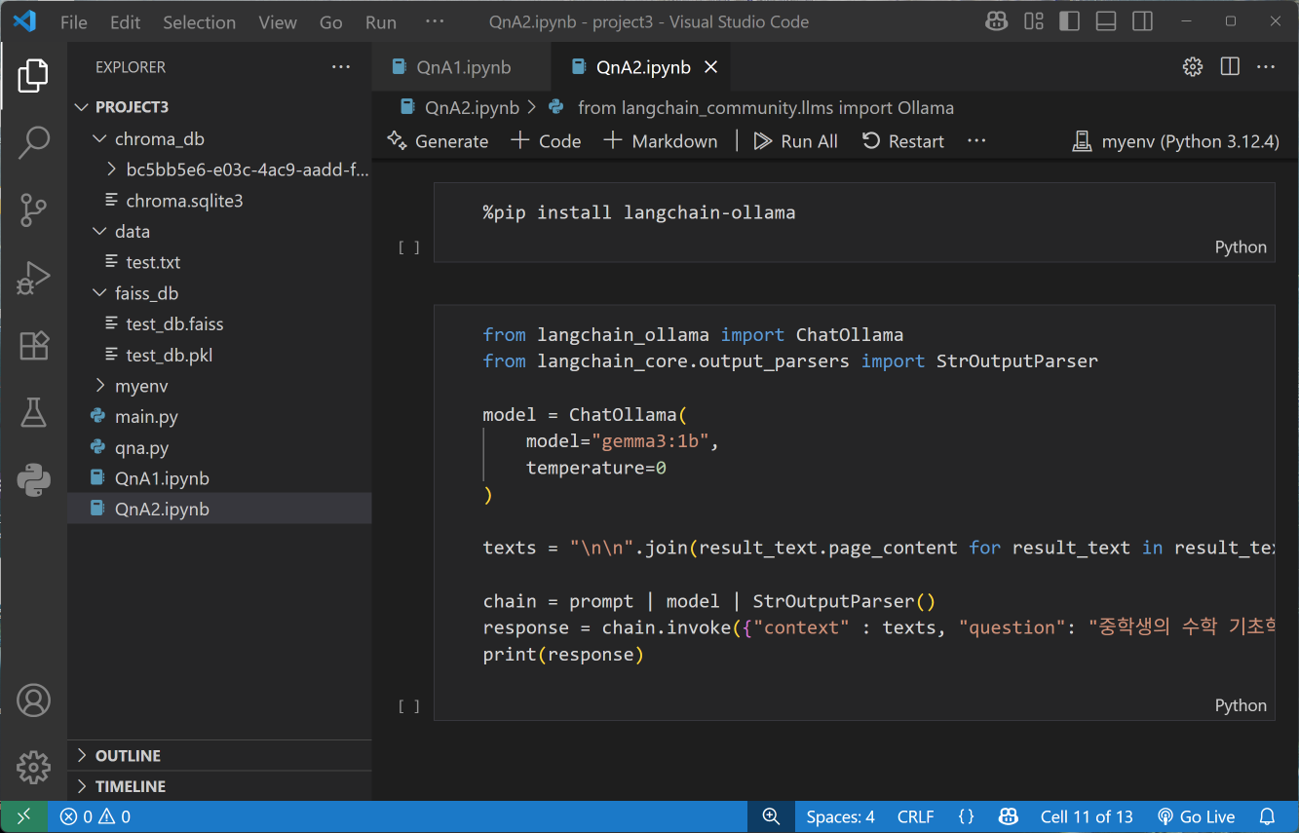This screenshot has height=833, width=1299.
Task: Open qna.py in explorer
Action: (220, 447)
